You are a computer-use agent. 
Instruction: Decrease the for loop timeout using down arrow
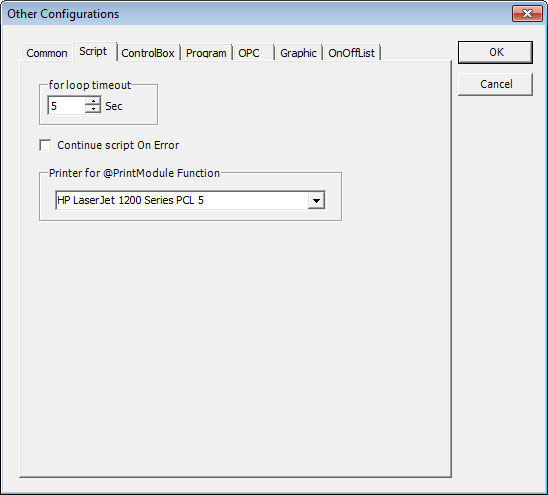pos(93,109)
